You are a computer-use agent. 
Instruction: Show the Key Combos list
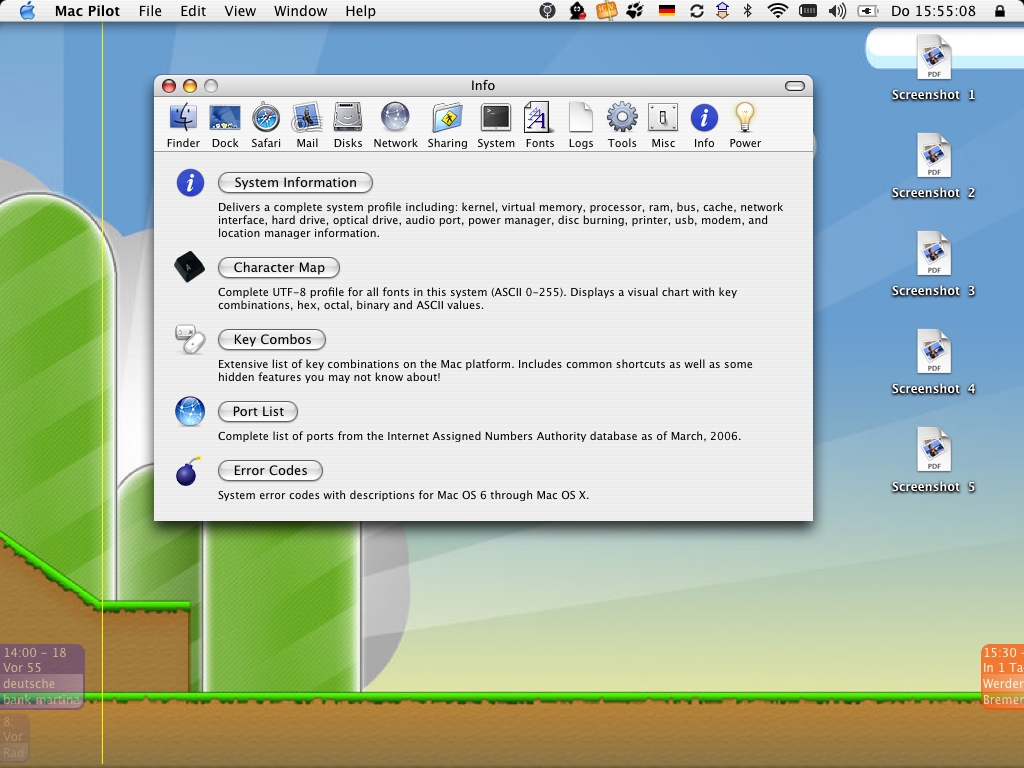tap(272, 340)
